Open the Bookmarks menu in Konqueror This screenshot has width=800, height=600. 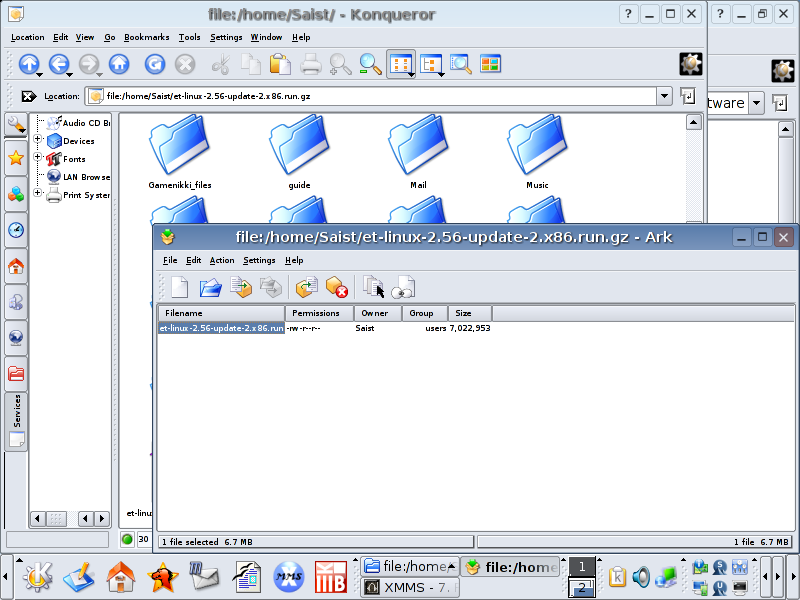click(147, 37)
